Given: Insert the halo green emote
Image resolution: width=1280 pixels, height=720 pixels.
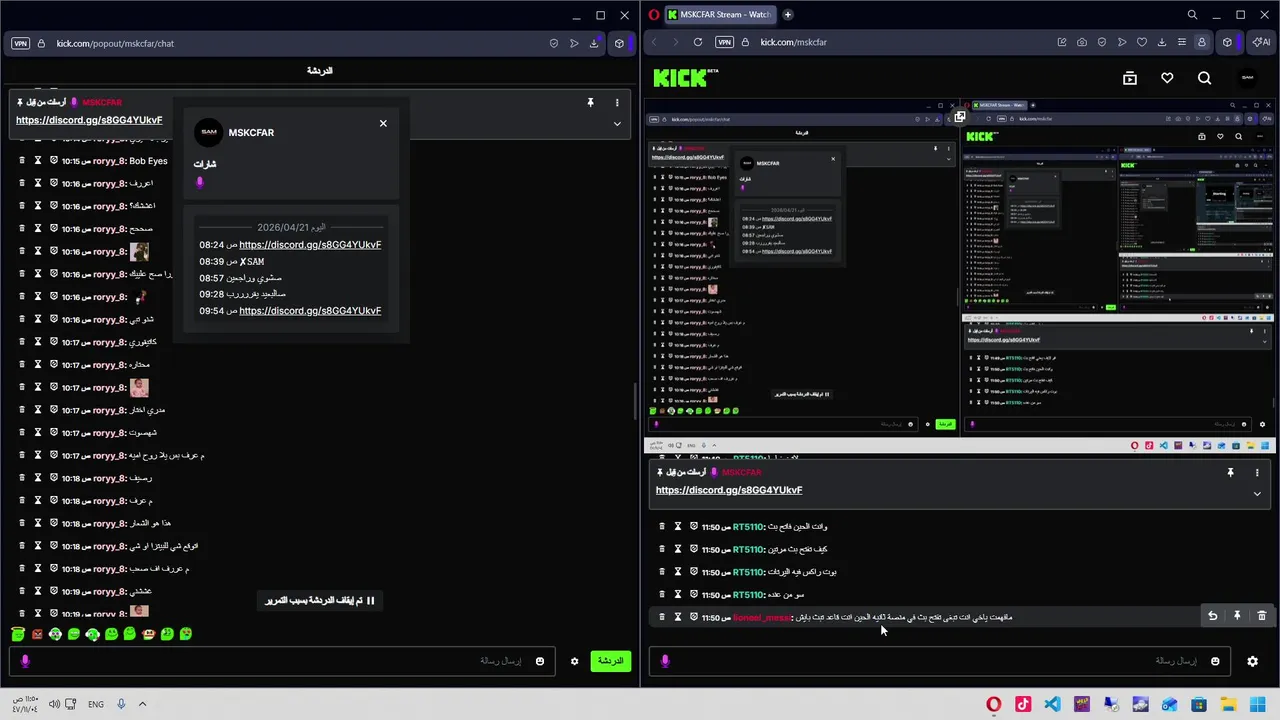Looking at the screenshot, I should 18,634.
